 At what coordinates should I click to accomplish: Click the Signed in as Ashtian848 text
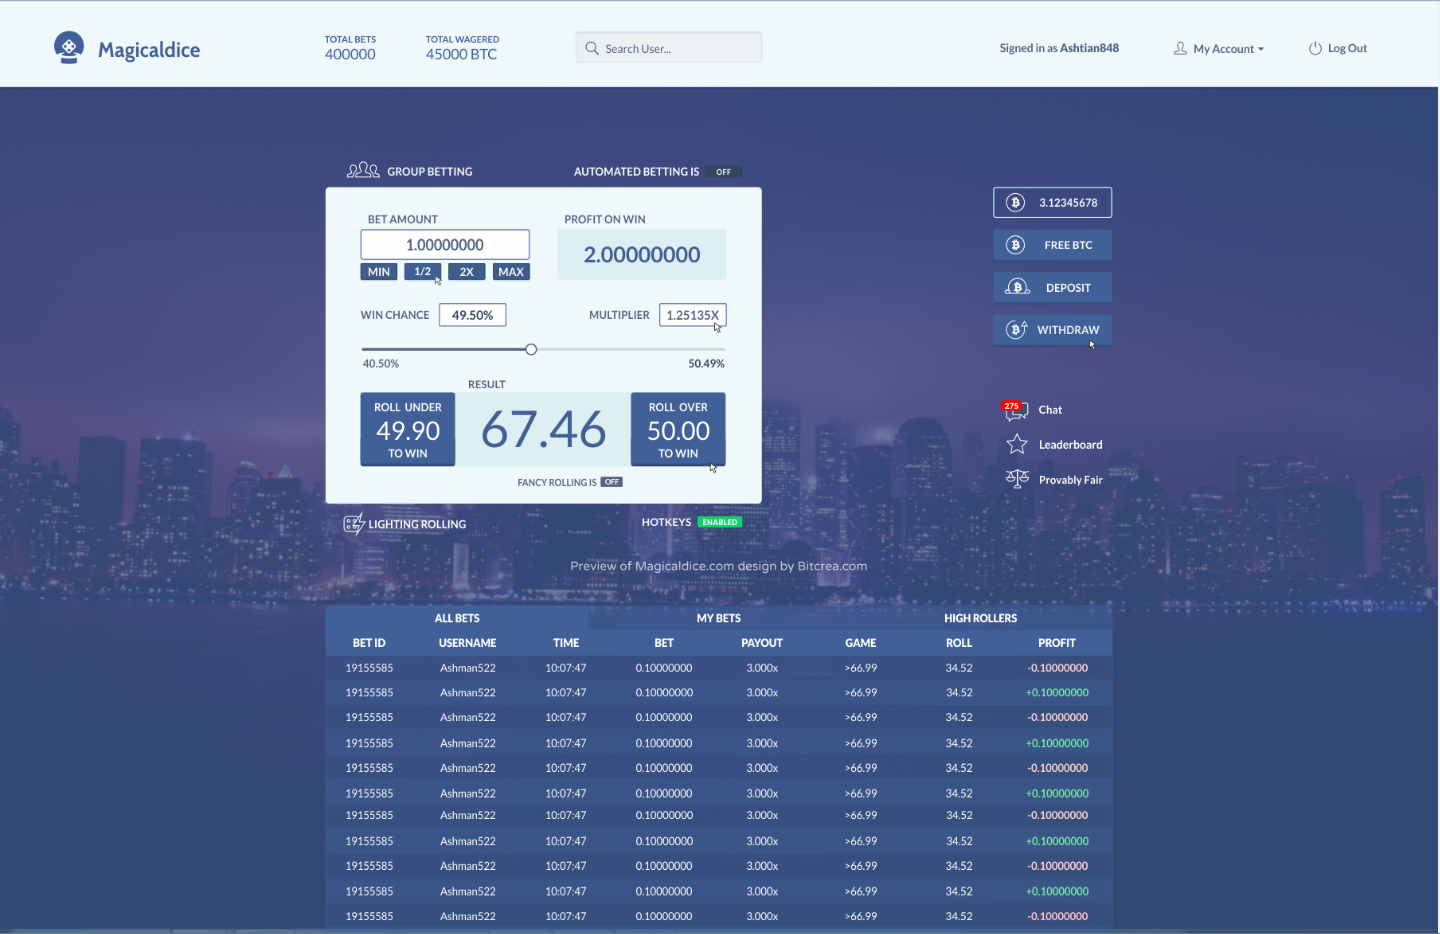(x=1059, y=48)
